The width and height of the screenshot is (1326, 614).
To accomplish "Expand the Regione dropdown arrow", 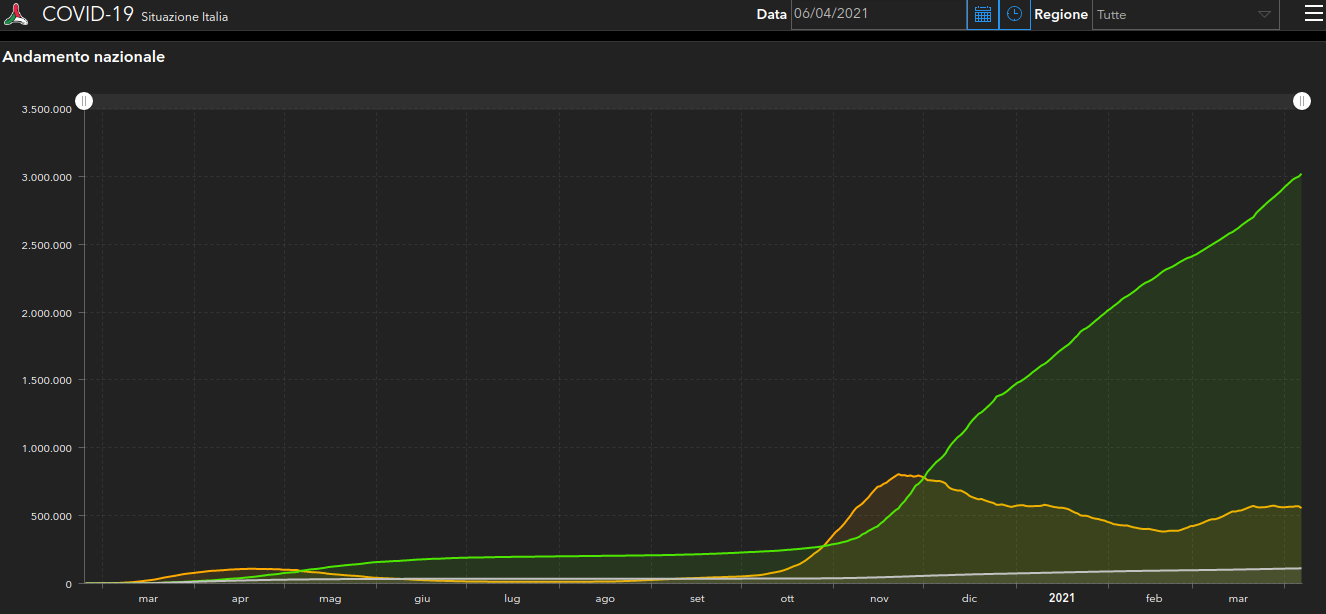I will 1264,15.
